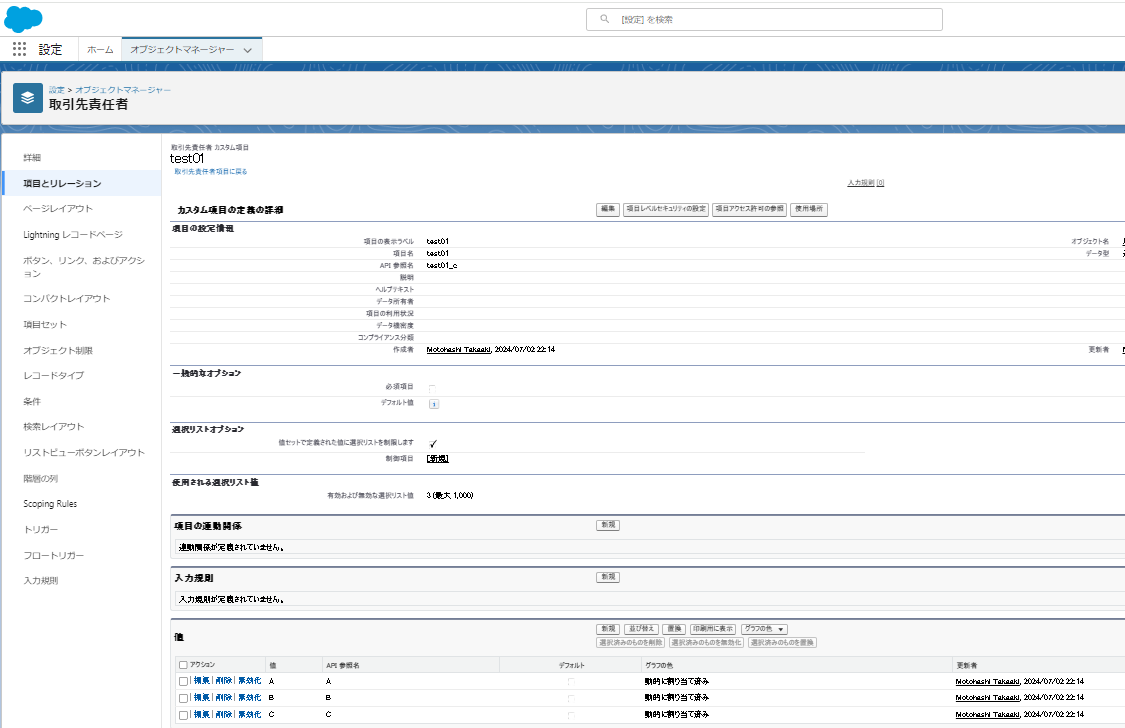Click 削除 link for value B

point(224,697)
